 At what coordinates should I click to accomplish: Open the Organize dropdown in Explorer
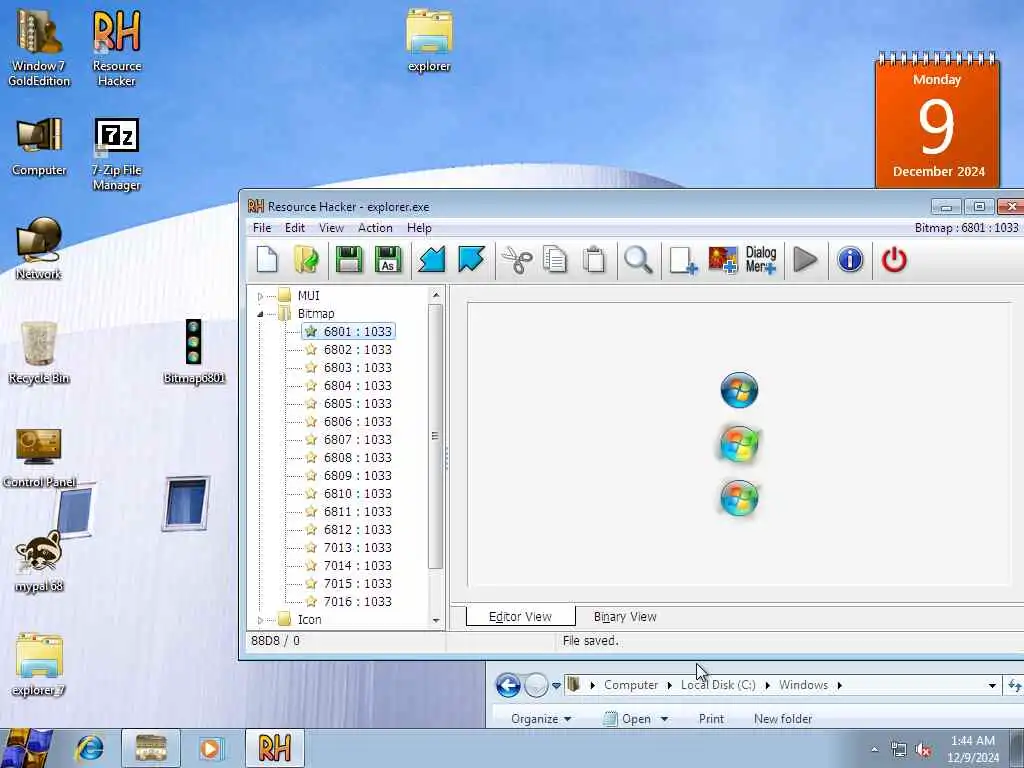pyautogui.click(x=541, y=718)
